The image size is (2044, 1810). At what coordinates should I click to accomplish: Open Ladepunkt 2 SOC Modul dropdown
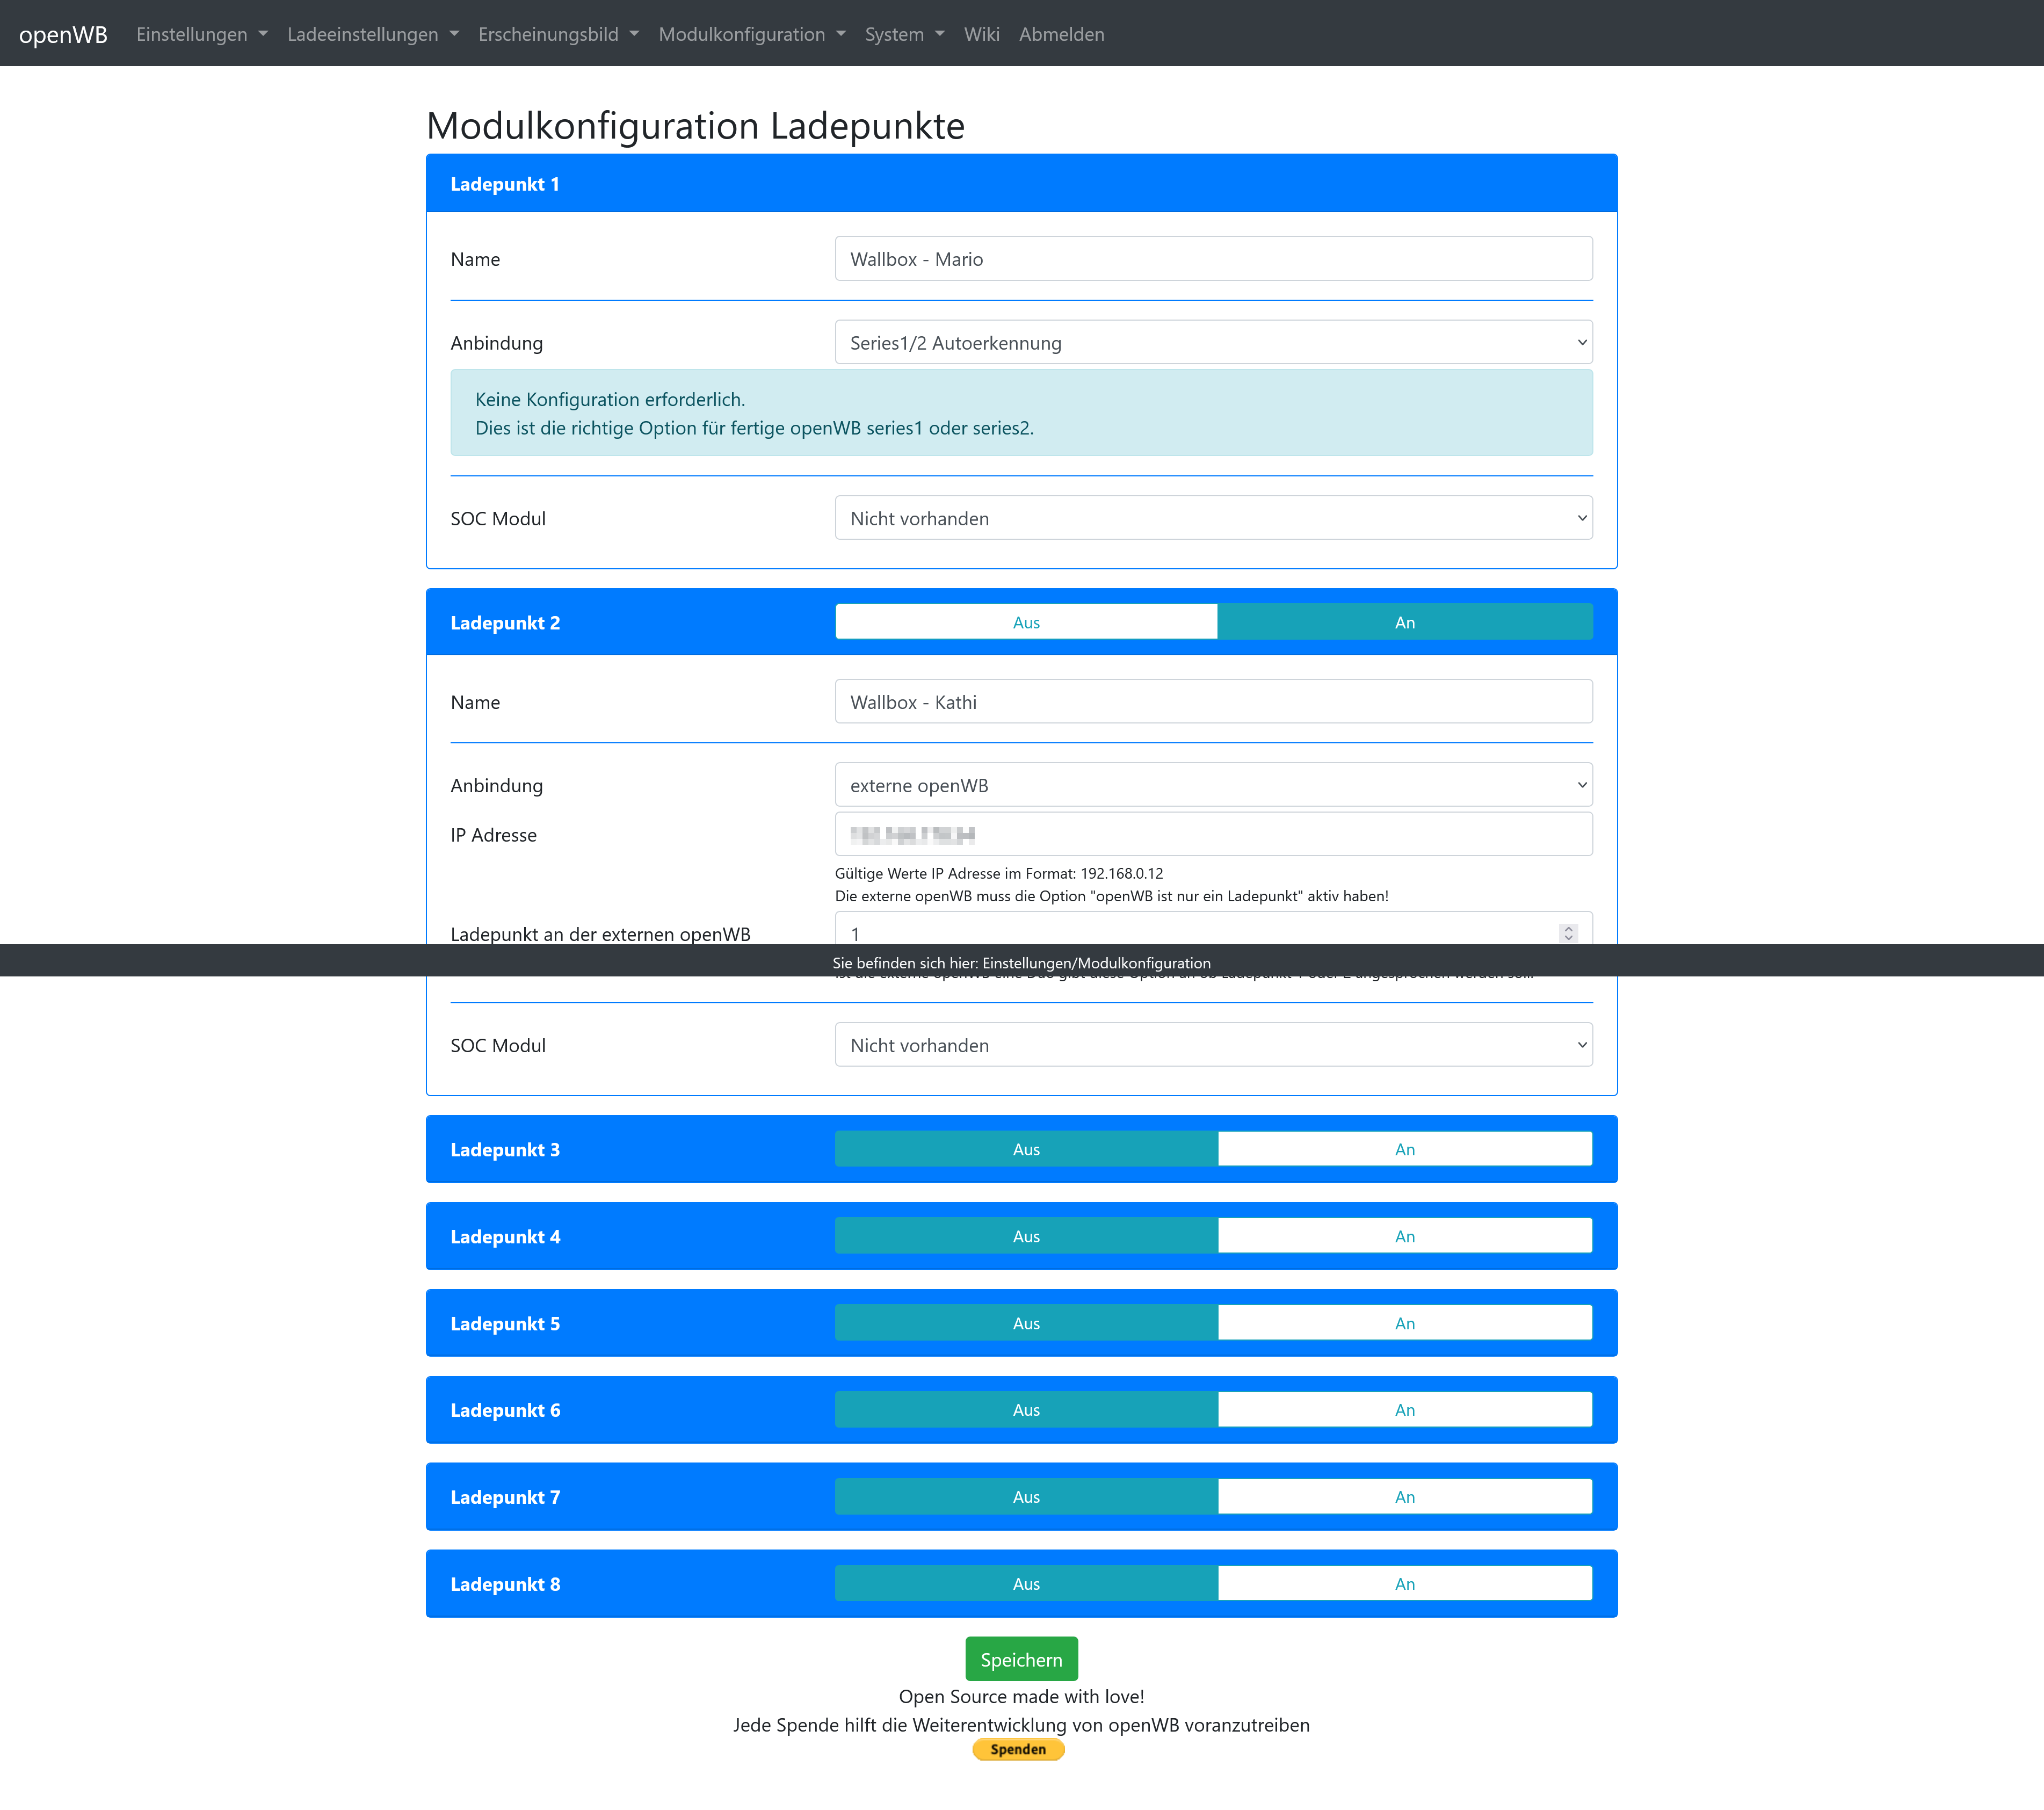(x=1213, y=1045)
